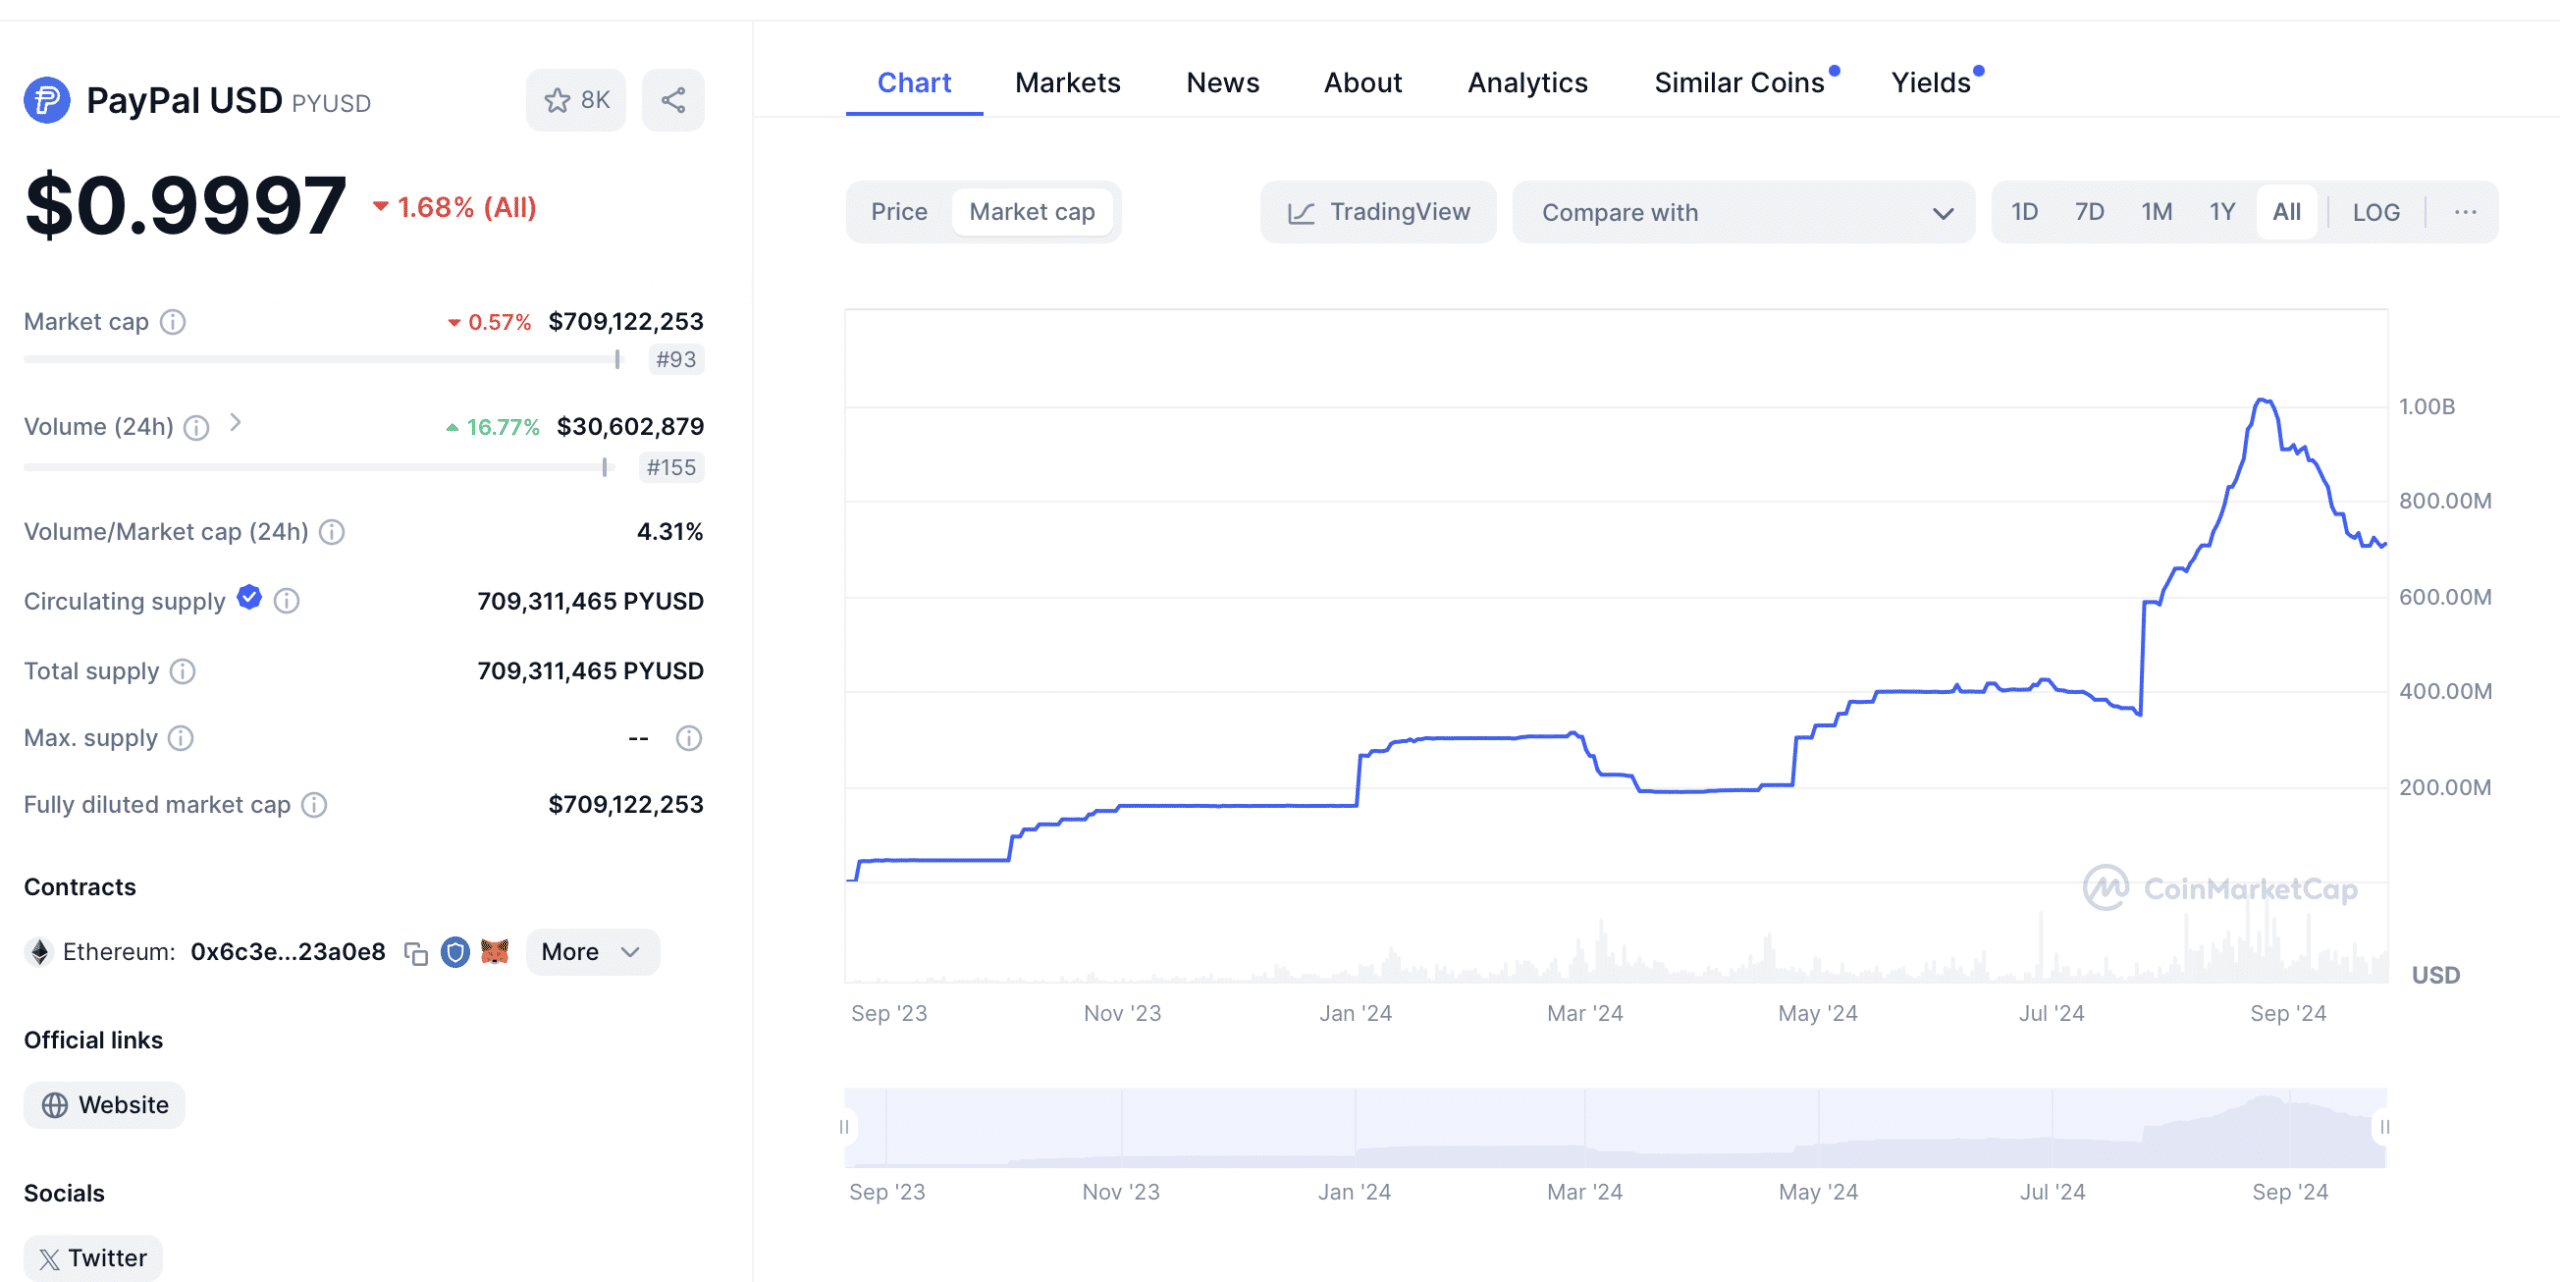
Task: Open the News tab
Action: pos(1222,82)
